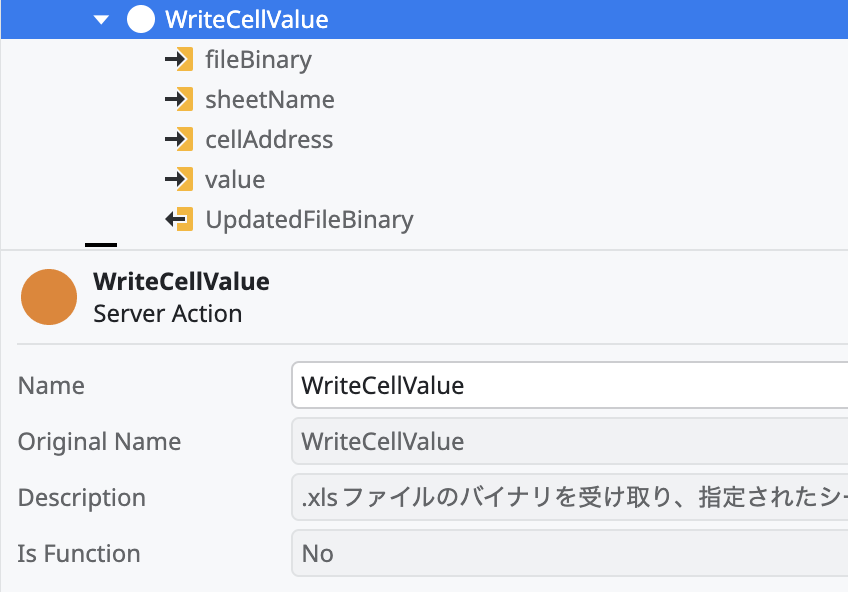The image size is (848, 592).
Task: Select the sheetName tree item
Action: 269,99
